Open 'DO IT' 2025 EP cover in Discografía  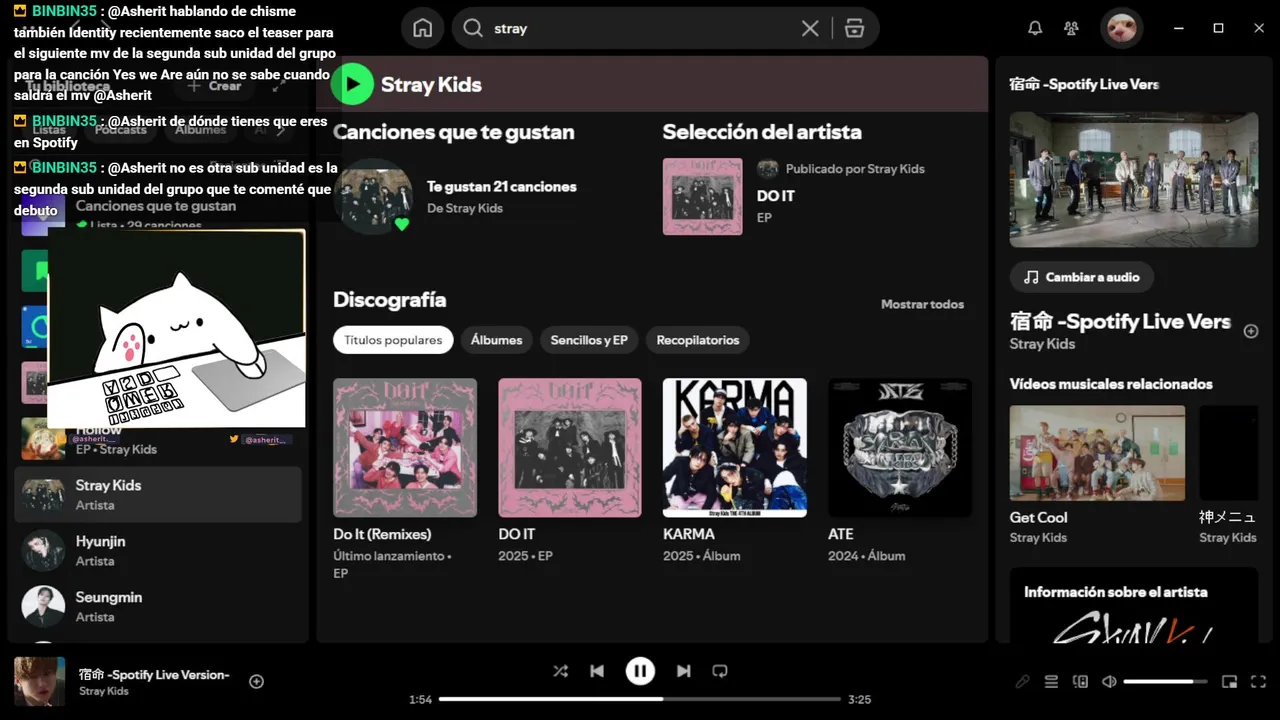click(x=570, y=447)
